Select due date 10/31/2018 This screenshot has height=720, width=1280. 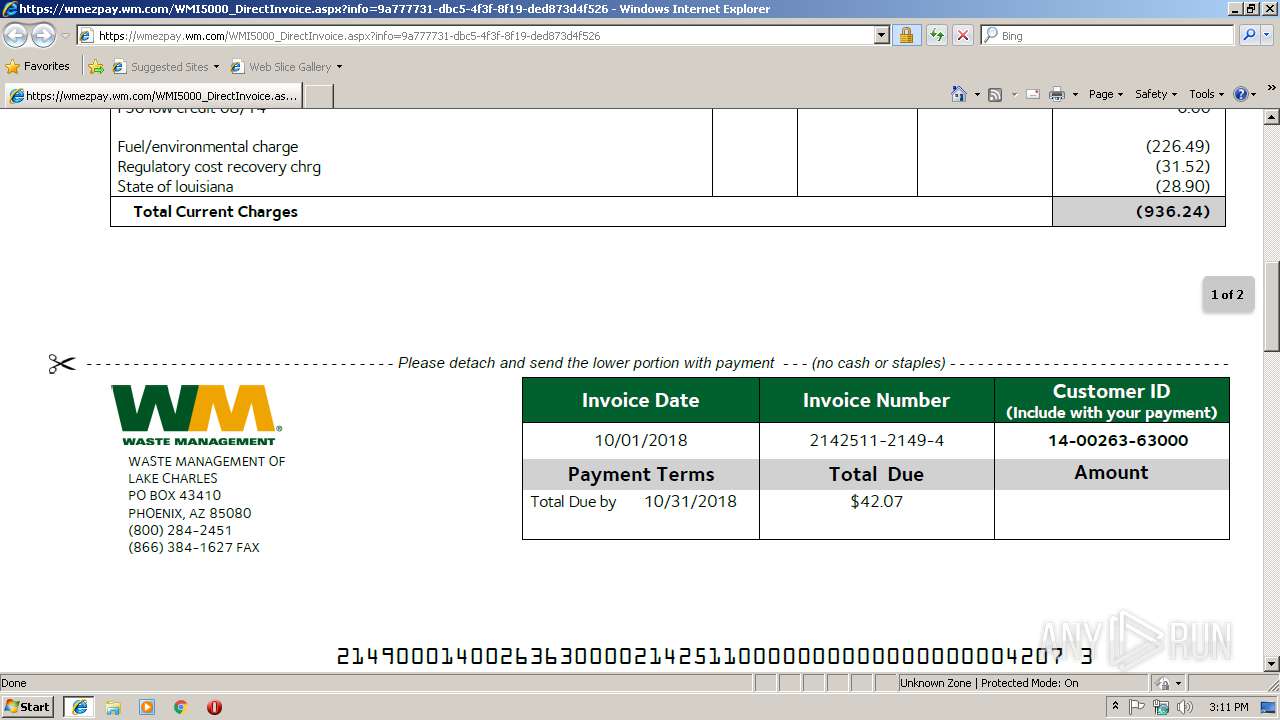point(690,501)
